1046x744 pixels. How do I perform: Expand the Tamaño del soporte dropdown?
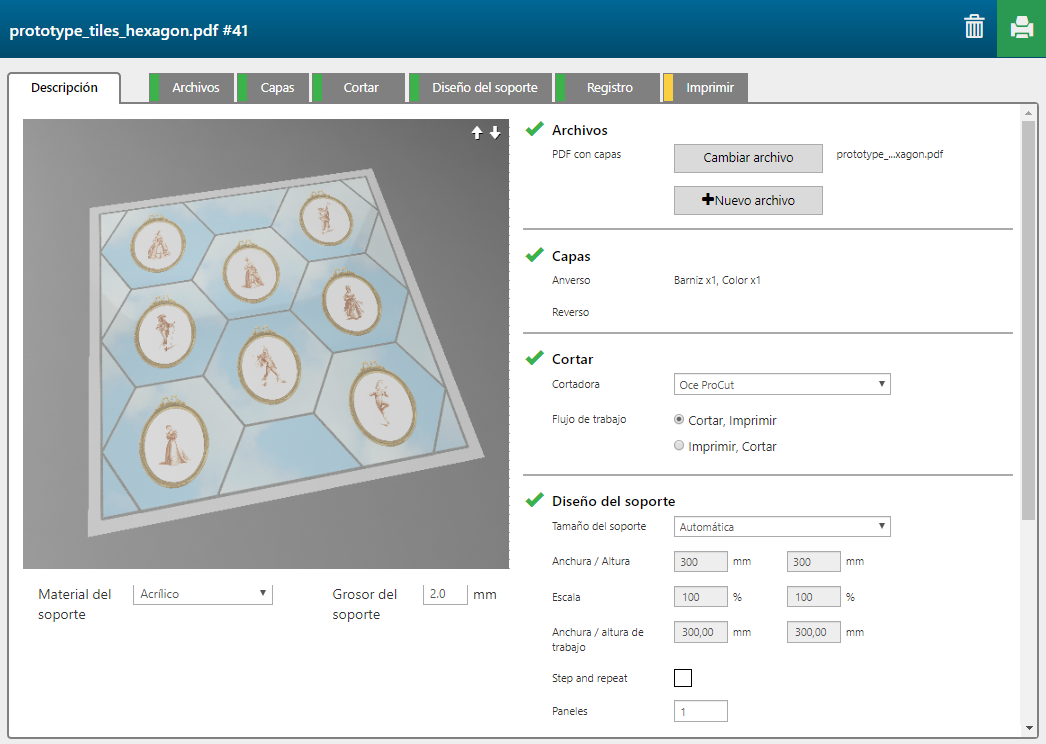781,526
